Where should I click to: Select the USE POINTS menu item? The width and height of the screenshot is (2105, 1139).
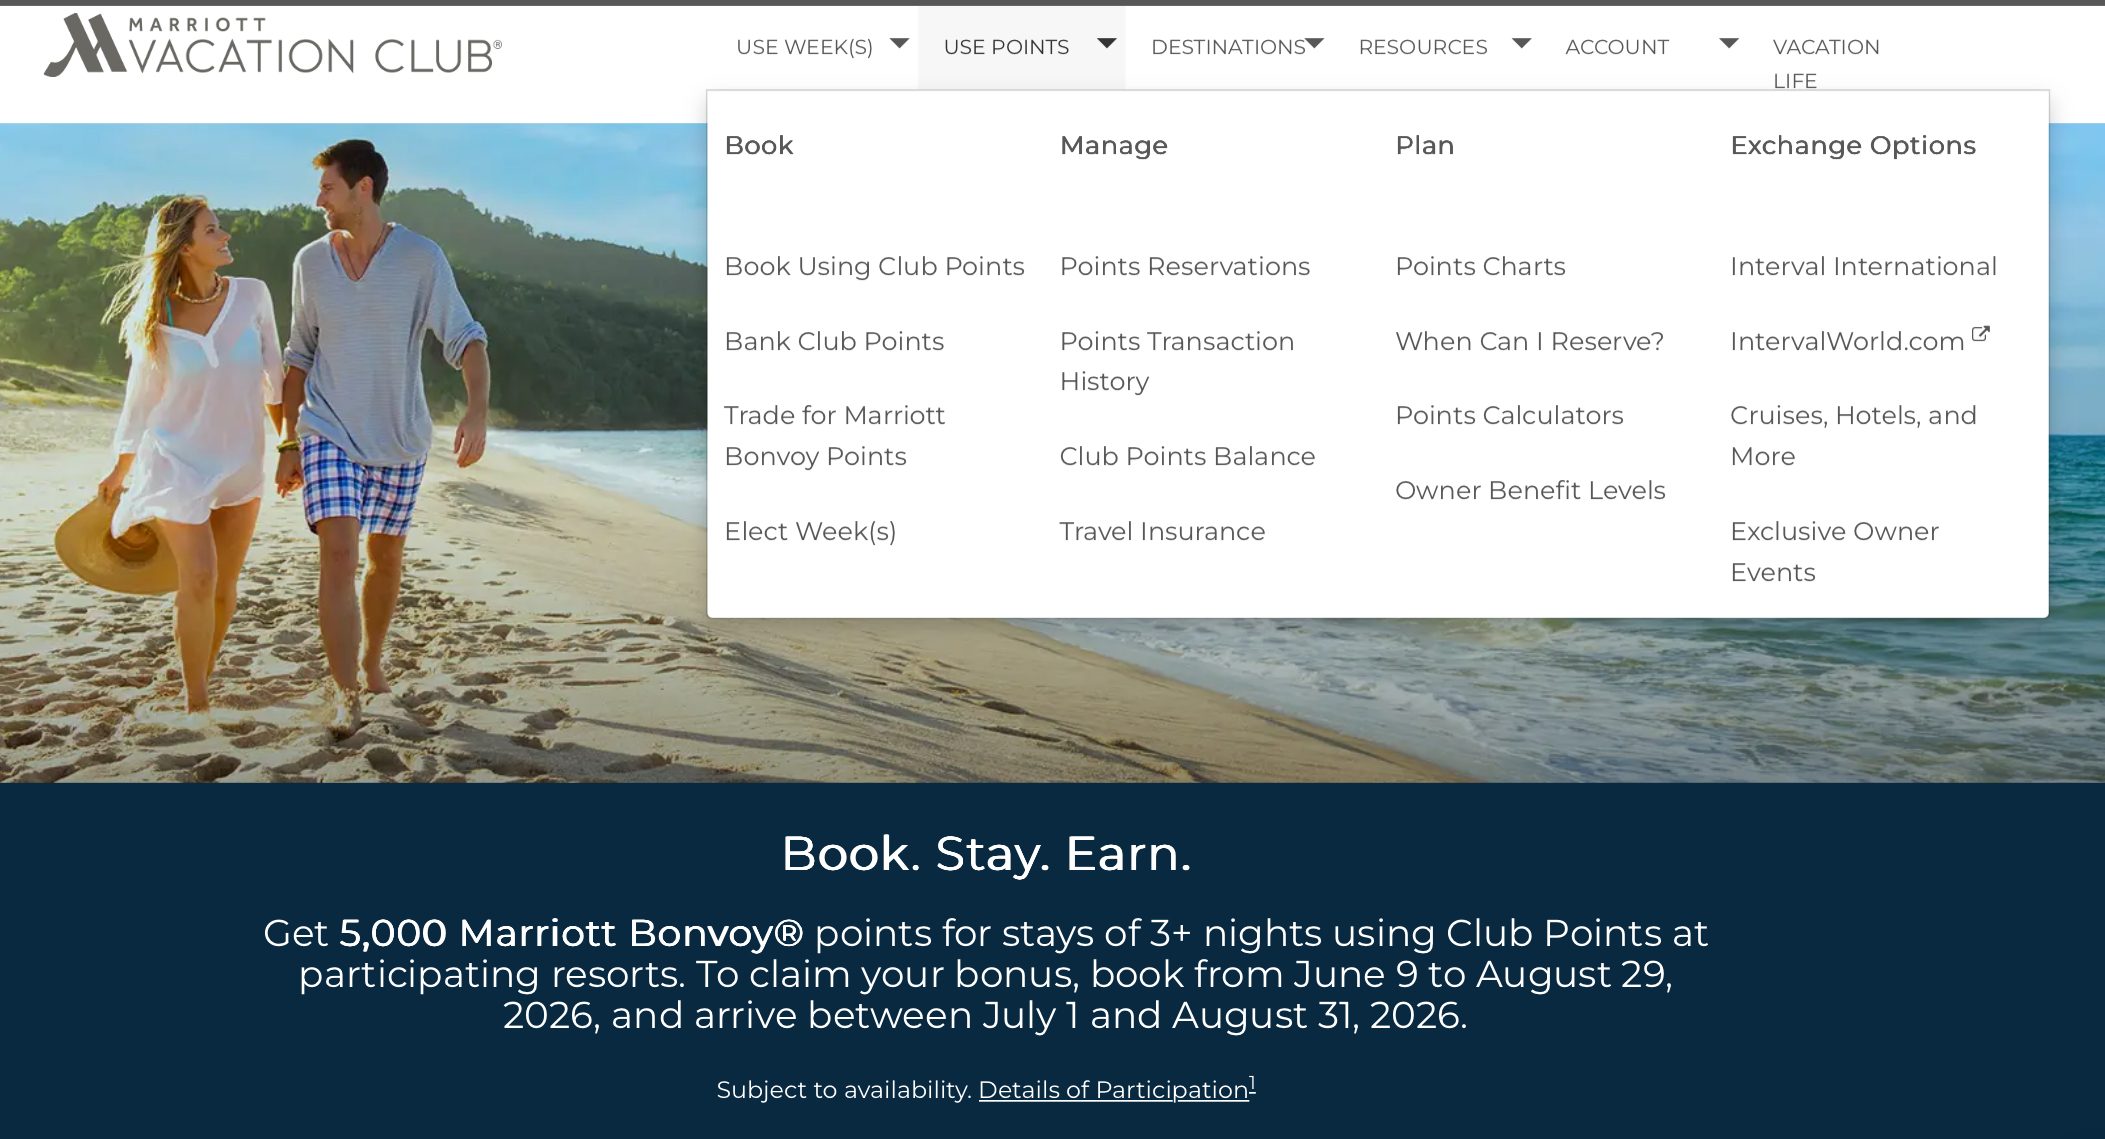[1006, 47]
